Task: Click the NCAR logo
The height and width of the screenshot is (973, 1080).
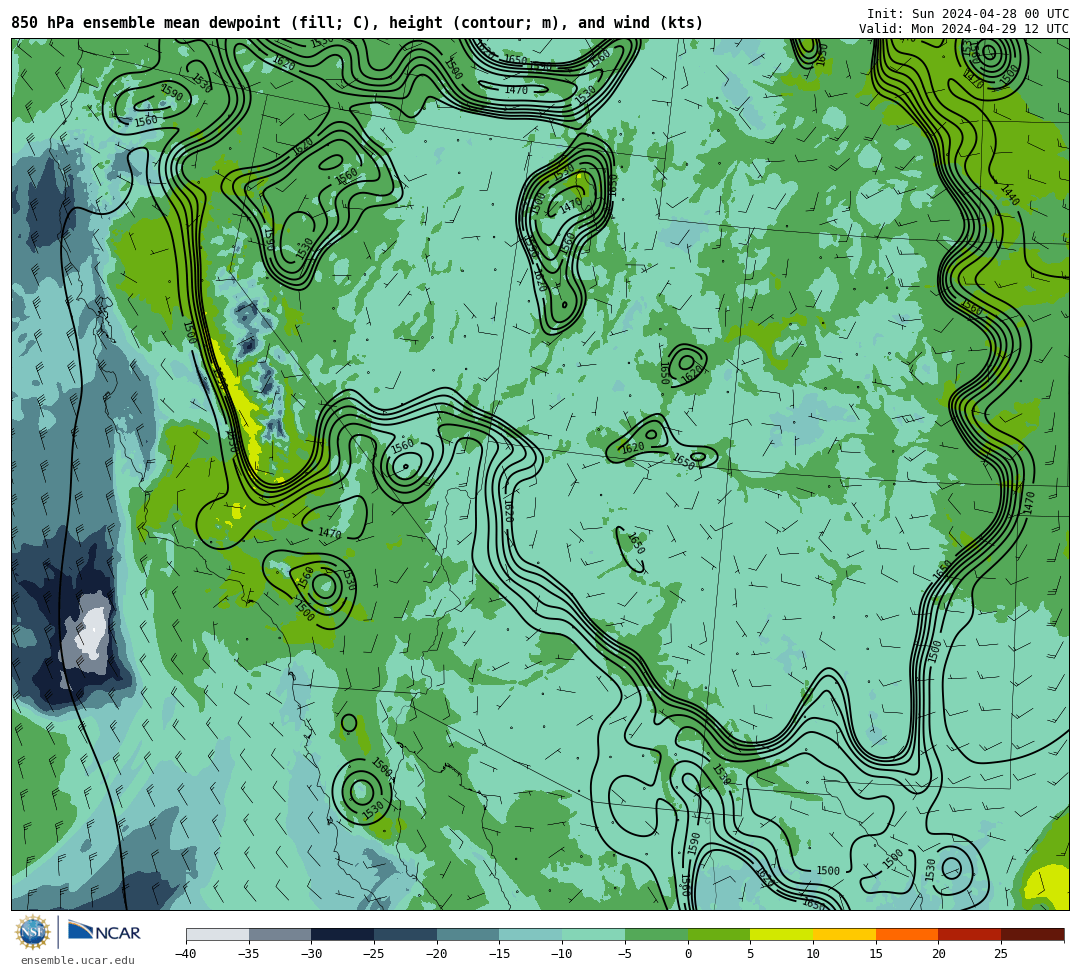Action: pyautogui.click(x=104, y=932)
